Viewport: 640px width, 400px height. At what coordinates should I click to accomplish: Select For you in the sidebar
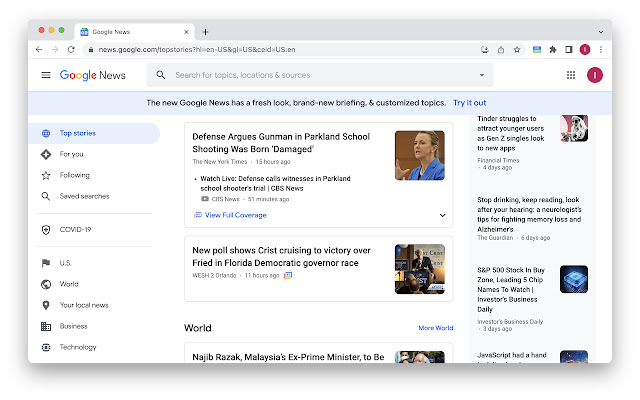(x=72, y=154)
